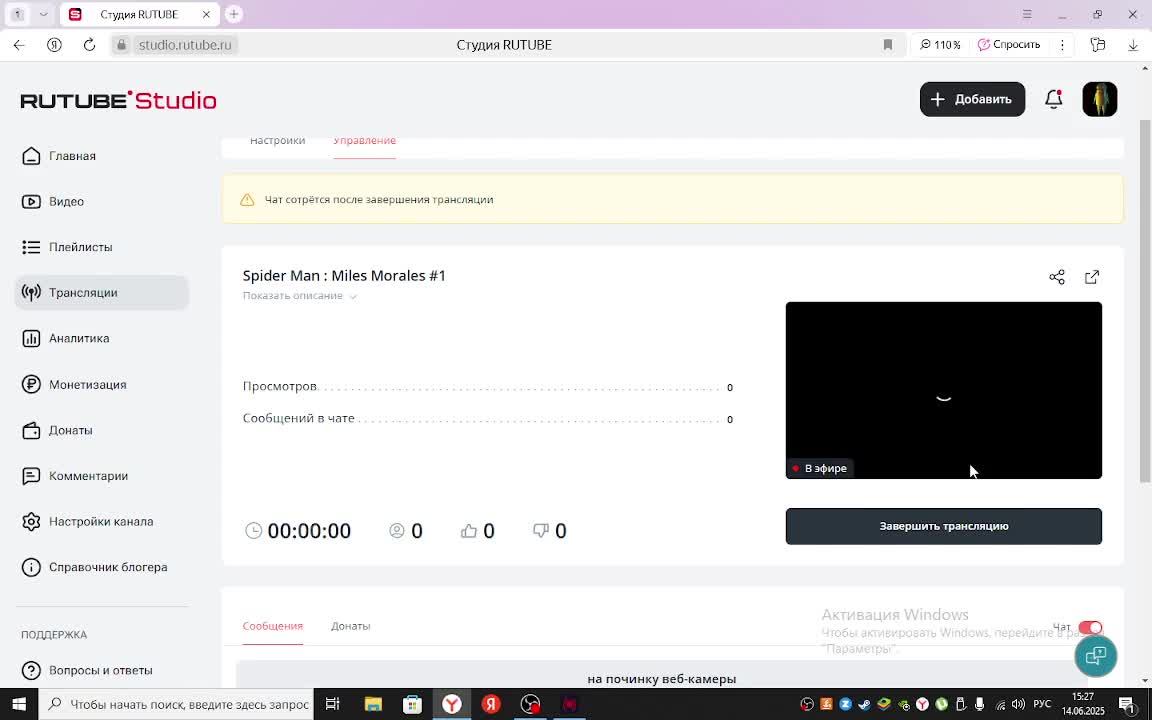Click the Yandex home button in toolbar
Screen dimensions: 1152x720
[54, 45]
